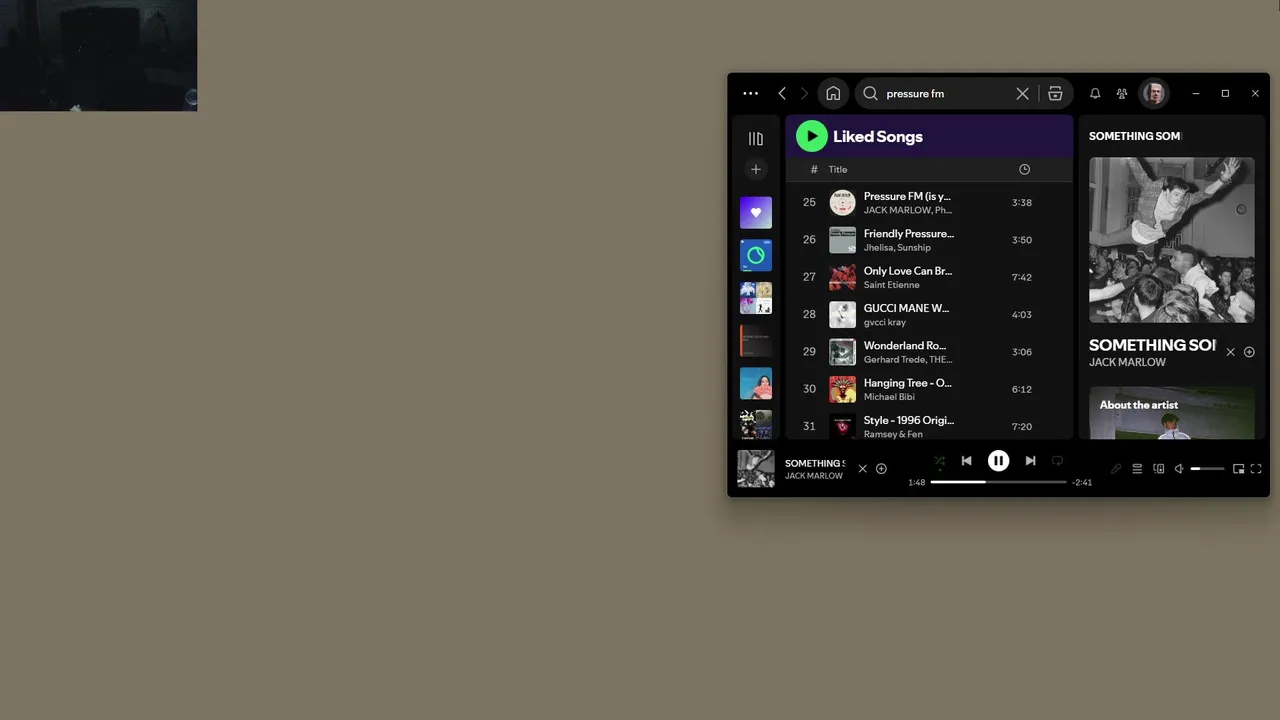Toggle the -2:41 remaining time display
The image size is (1280, 720).
1082,482
